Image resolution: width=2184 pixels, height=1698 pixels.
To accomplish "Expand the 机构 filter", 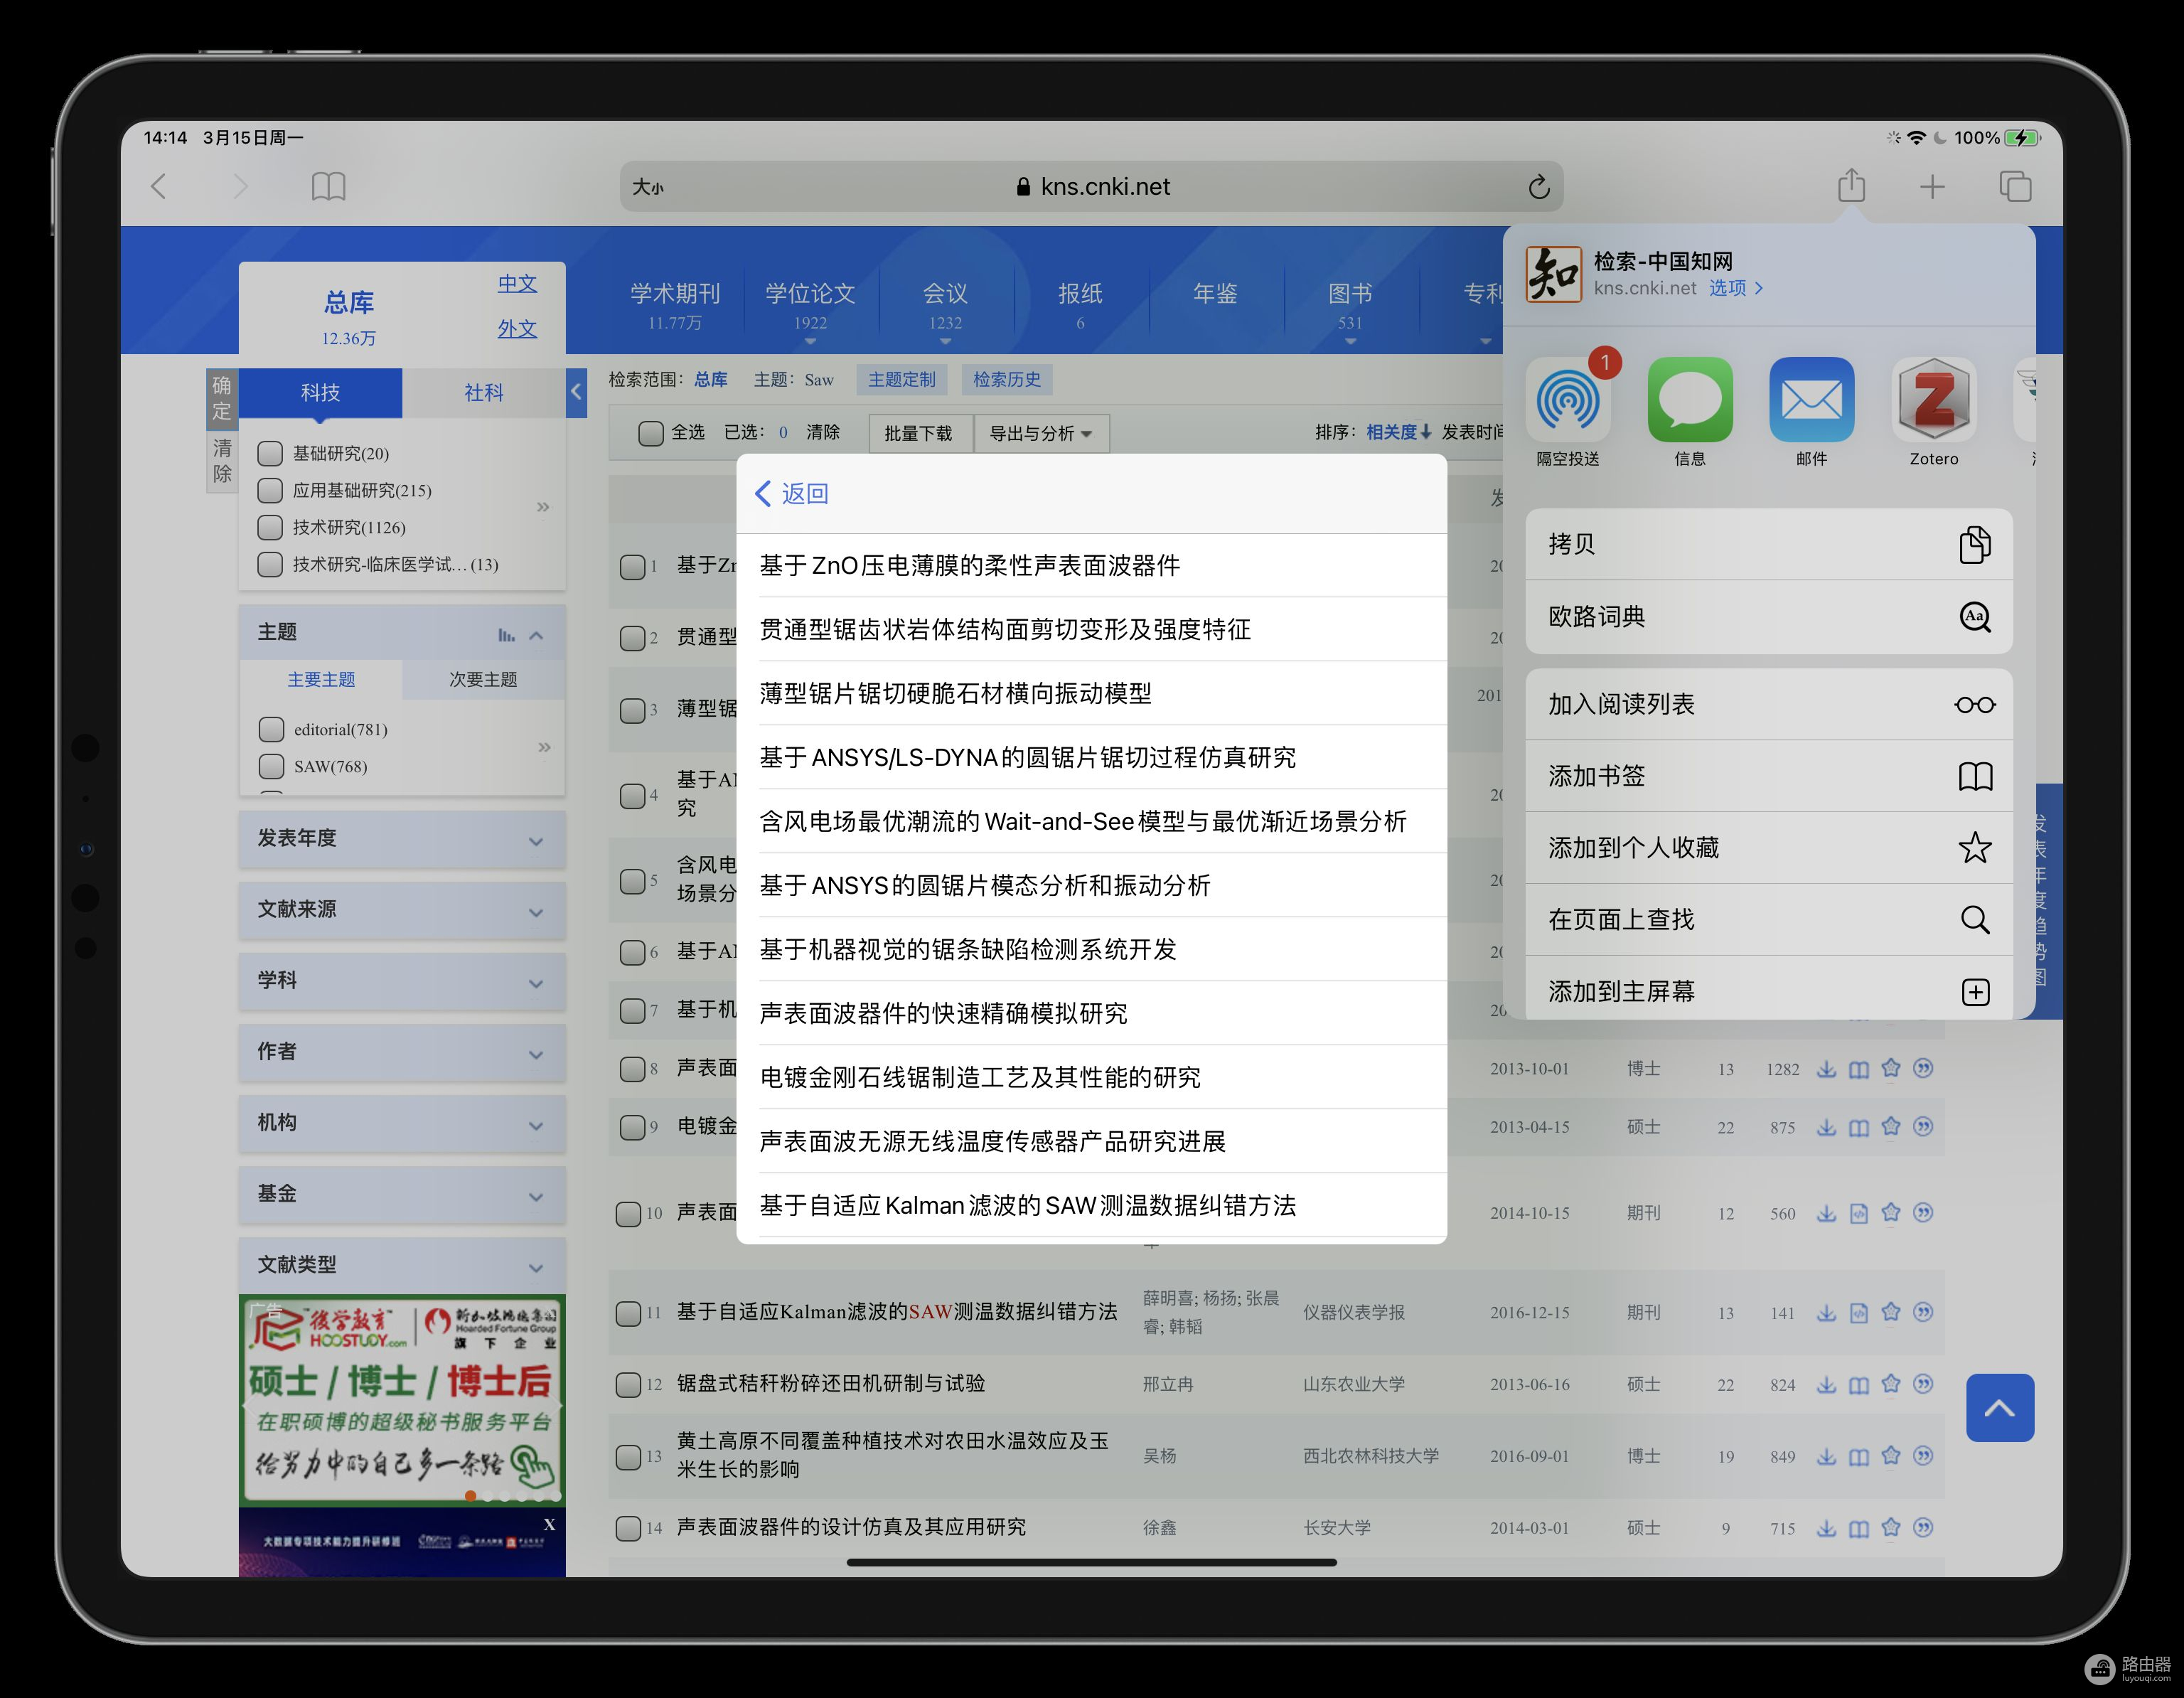I will pos(402,1123).
